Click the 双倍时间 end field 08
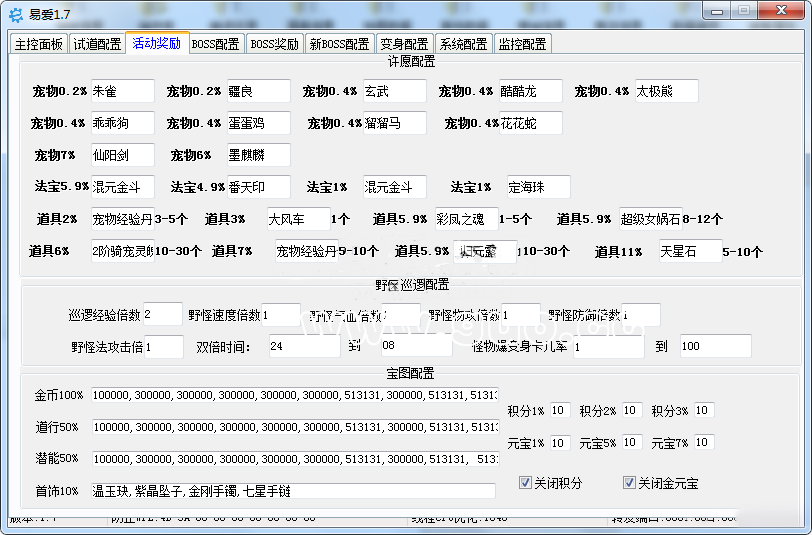This screenshot has height=535, width=812. tap(416, 346)
